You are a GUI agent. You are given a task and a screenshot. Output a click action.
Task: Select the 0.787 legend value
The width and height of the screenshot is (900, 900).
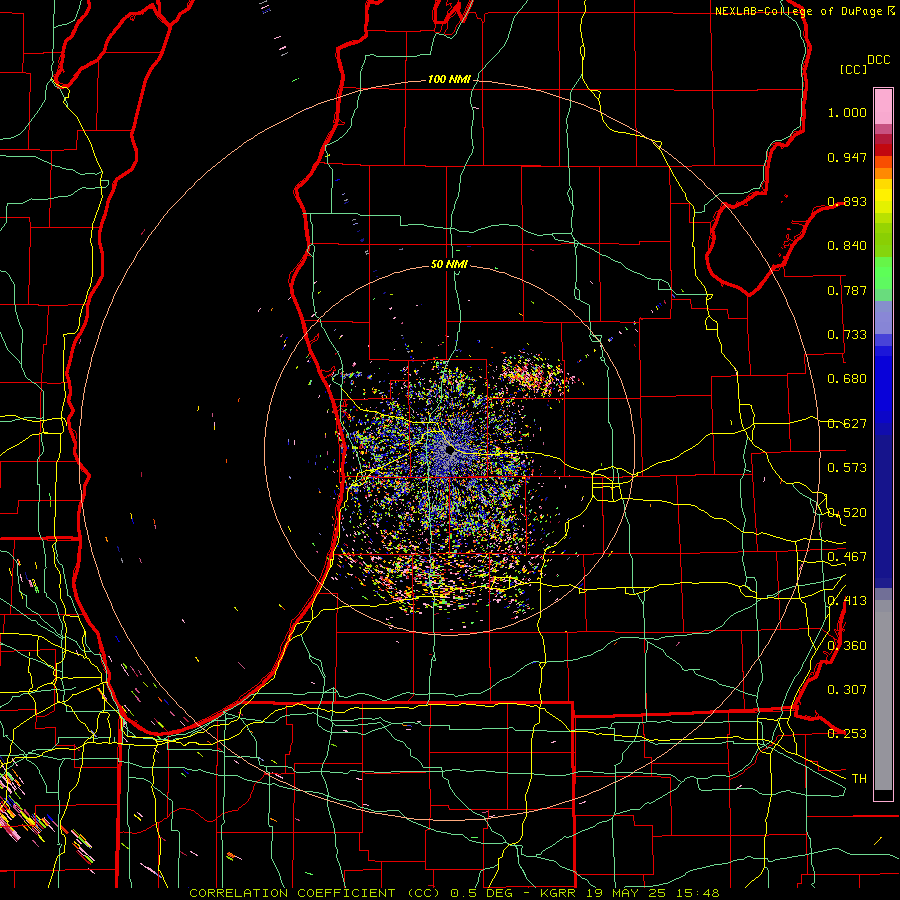(x=847, y=290)
